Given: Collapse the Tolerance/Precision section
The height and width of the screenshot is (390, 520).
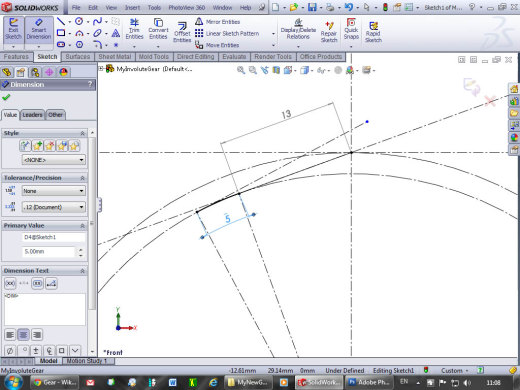Looking at the screenshot, I should pos(82,178).
